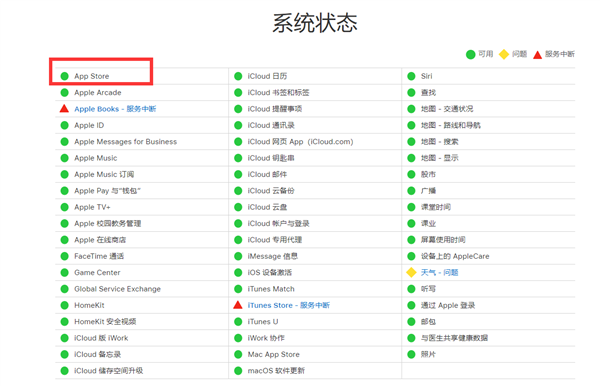This screenshot has height=386, width=600.
Task: Select the iCloud 版 iWork text
Action: [x=101, y=338]
